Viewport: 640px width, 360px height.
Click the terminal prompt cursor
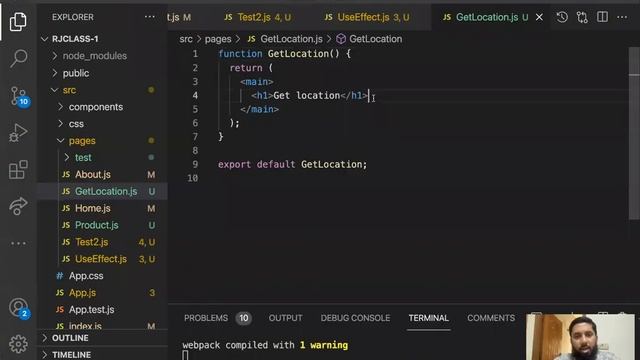coord(185,355)
